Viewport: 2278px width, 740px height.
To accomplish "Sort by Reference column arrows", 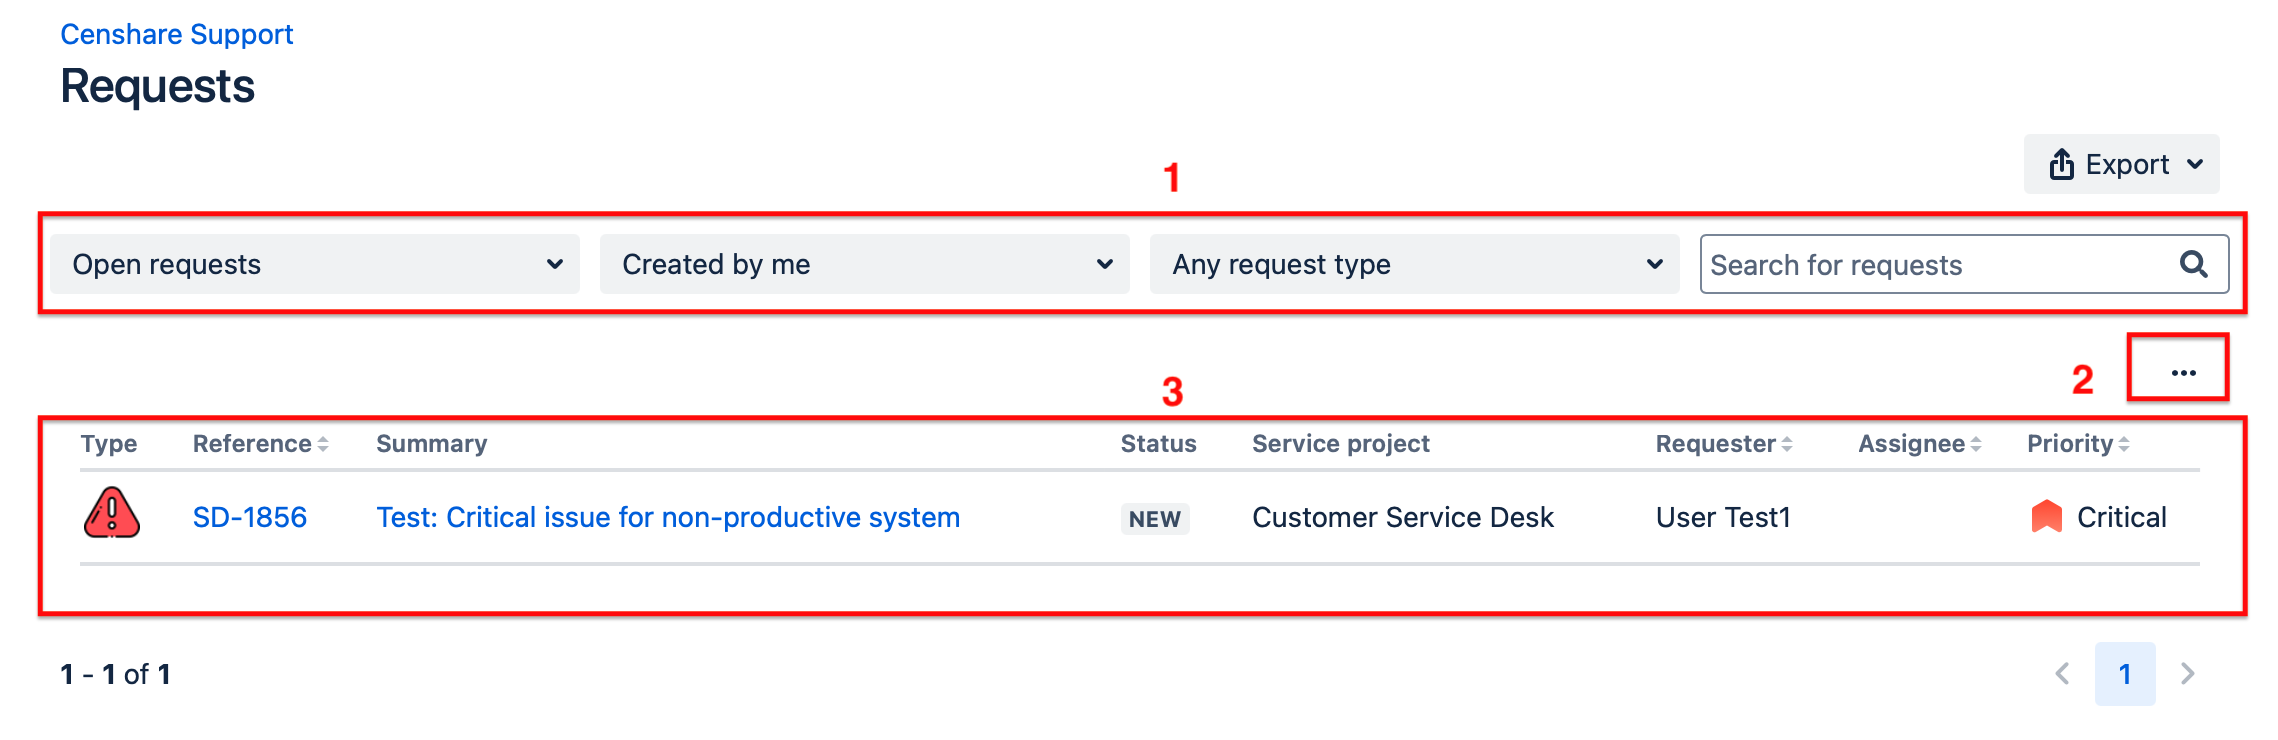I will point(322,444).
